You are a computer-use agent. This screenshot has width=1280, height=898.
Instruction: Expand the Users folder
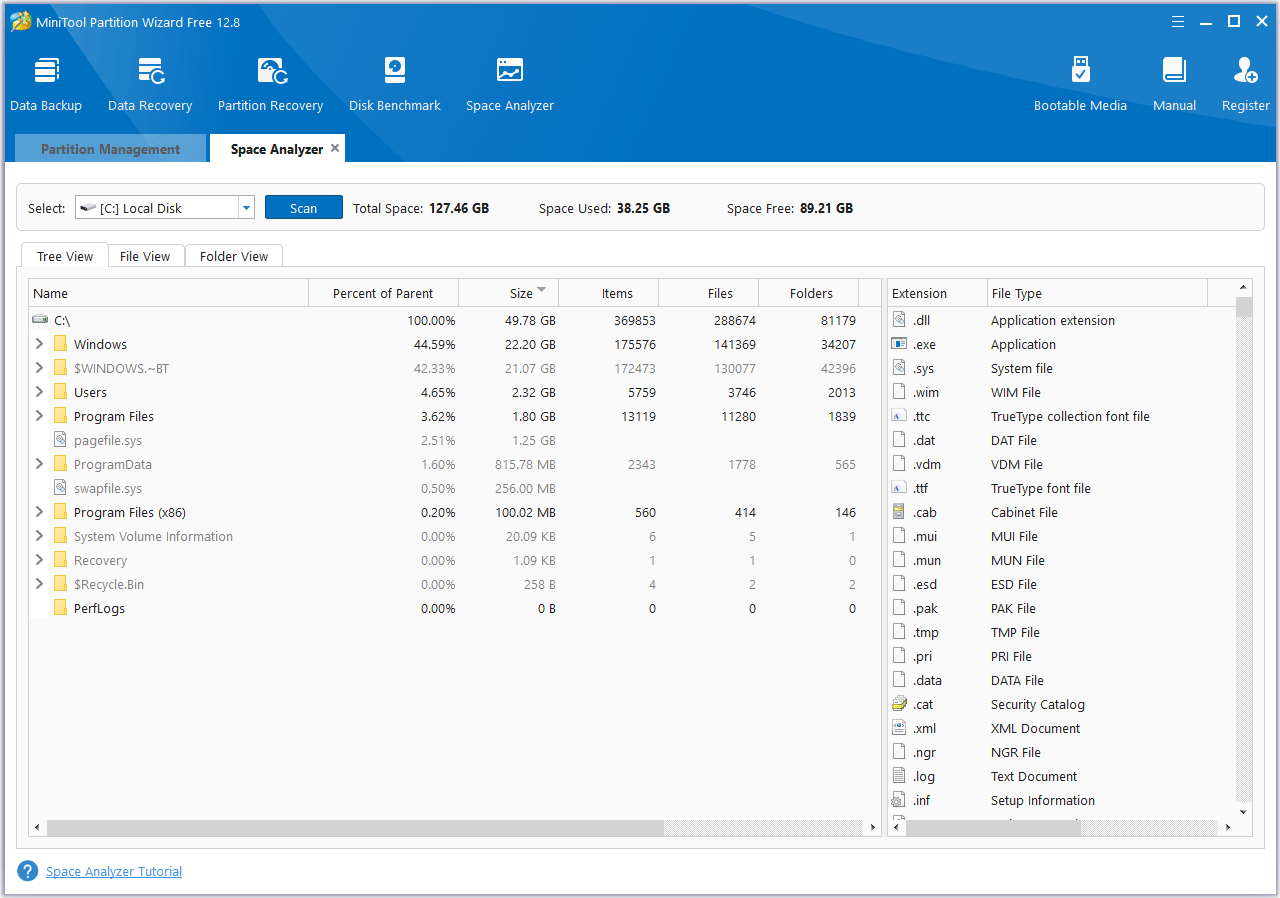click(x=39, y=392)
